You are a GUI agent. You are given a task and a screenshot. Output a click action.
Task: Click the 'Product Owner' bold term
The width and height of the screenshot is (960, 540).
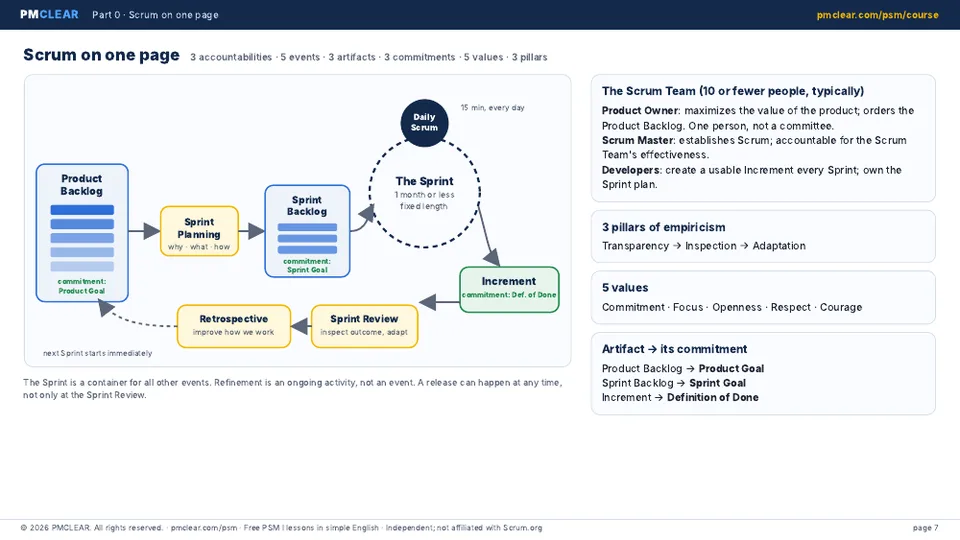pyautogui.click(x=640, y=111)
